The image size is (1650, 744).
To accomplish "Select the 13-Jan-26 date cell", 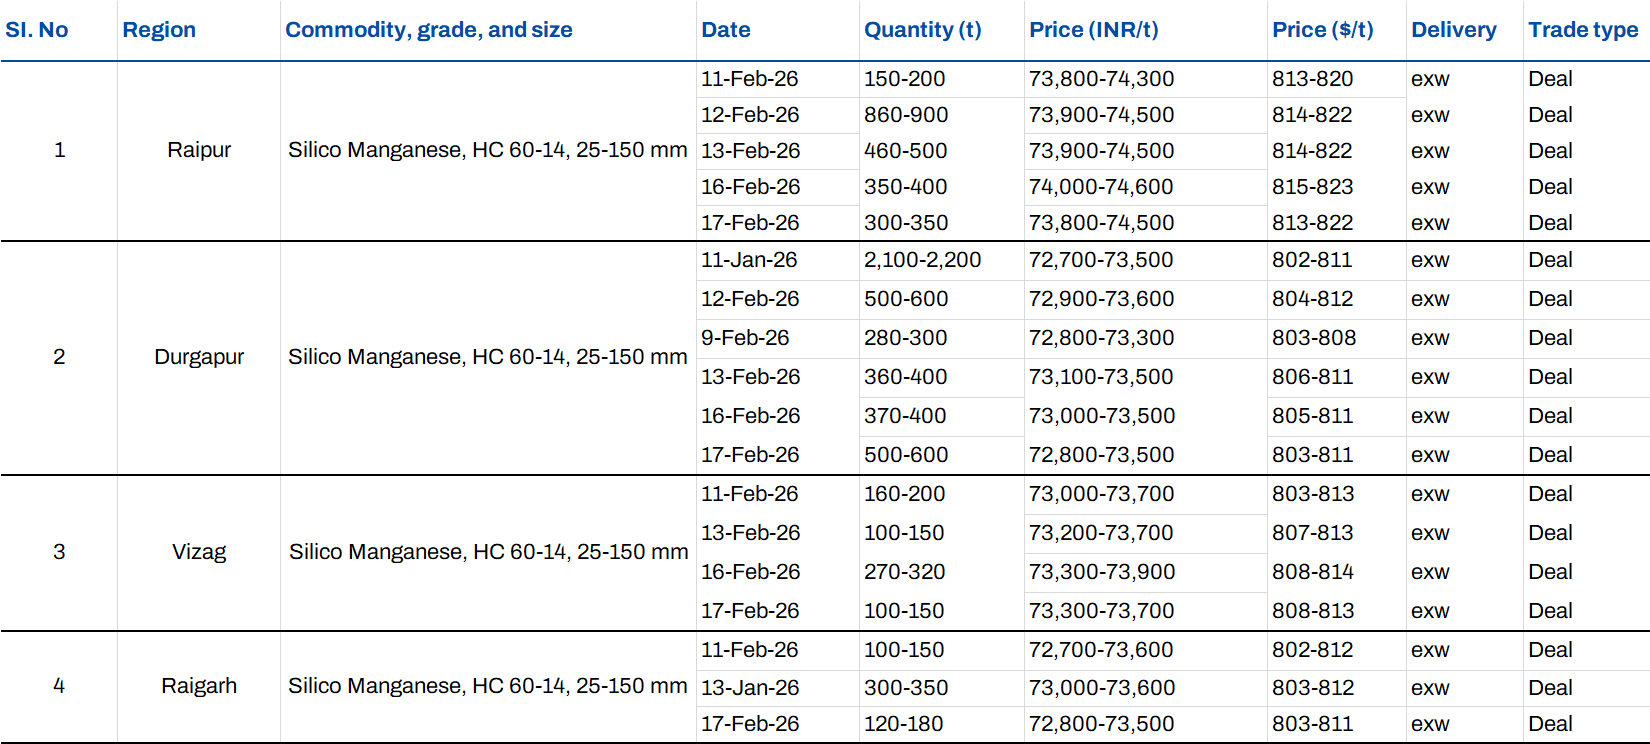I will 749,688.
